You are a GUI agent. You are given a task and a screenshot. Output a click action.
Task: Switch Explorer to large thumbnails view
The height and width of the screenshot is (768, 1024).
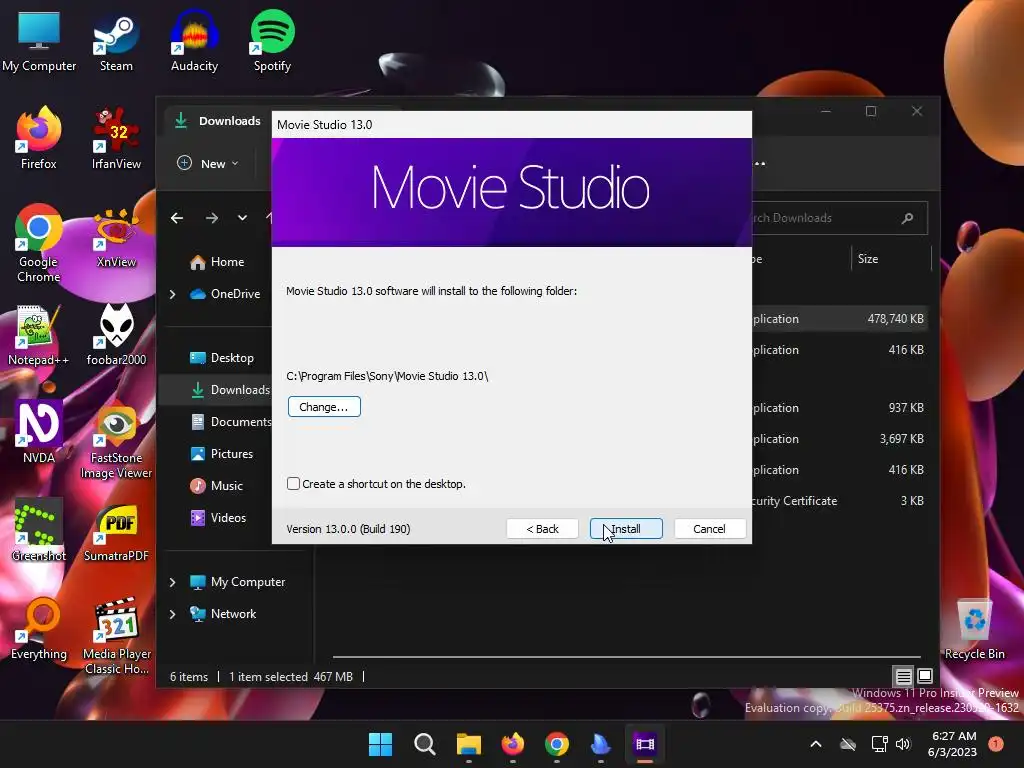point(925,677)
